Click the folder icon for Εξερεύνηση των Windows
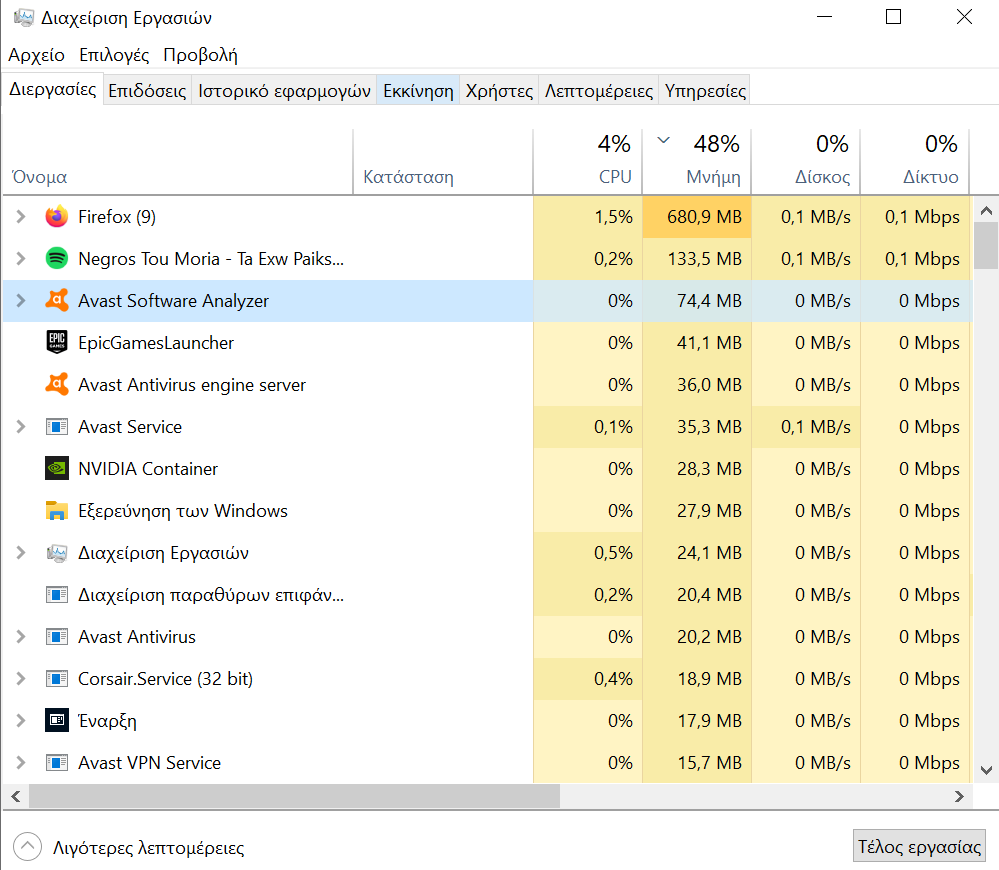 [57, 511]
